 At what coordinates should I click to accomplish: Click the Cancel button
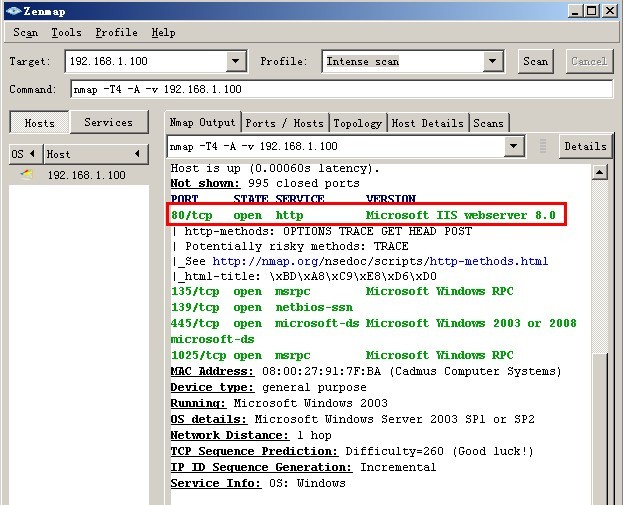point(589,61)
